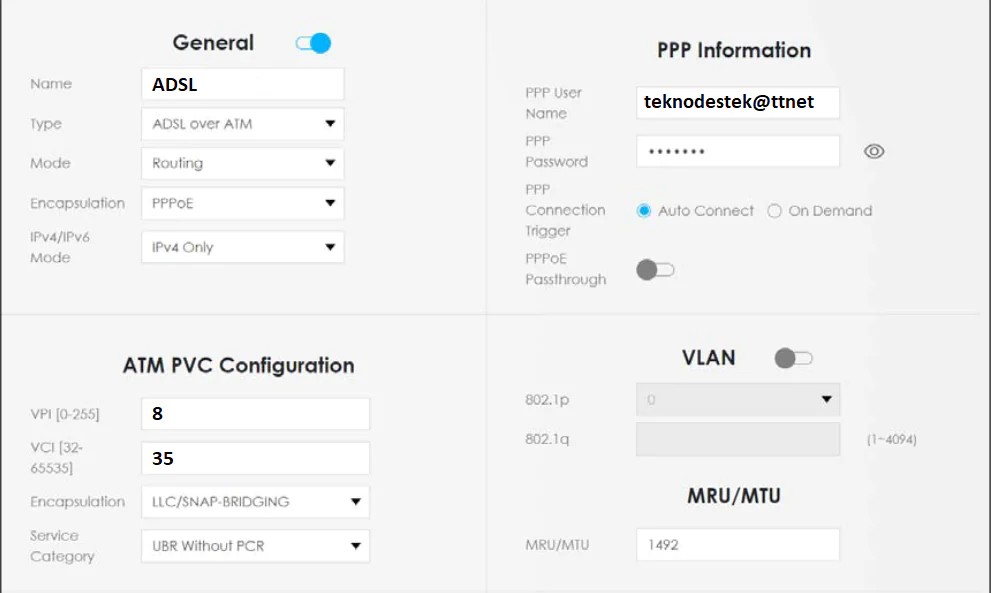
Task: Enable the VLAN toggle
Action: tap(793, 356)
